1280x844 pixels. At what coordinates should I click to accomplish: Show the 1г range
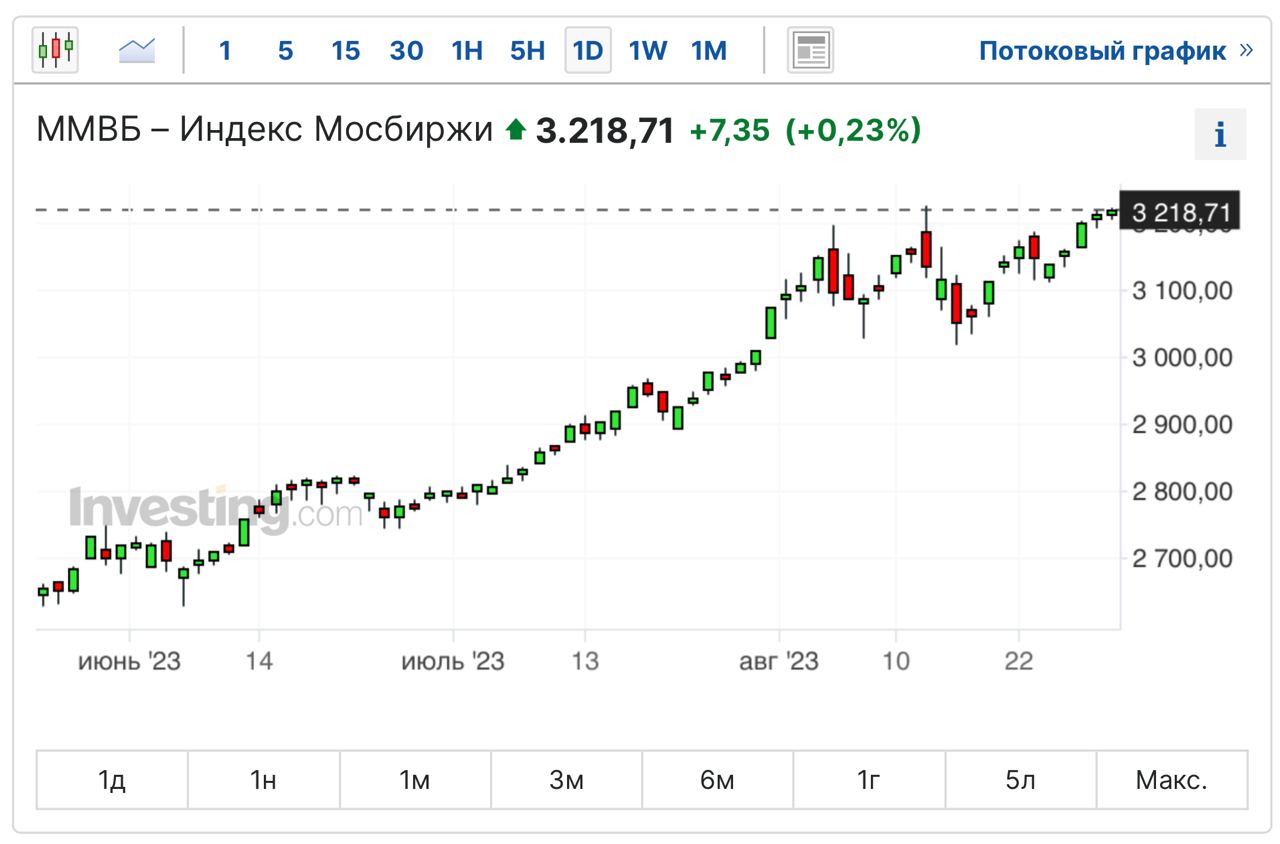(x=869, y=780)
